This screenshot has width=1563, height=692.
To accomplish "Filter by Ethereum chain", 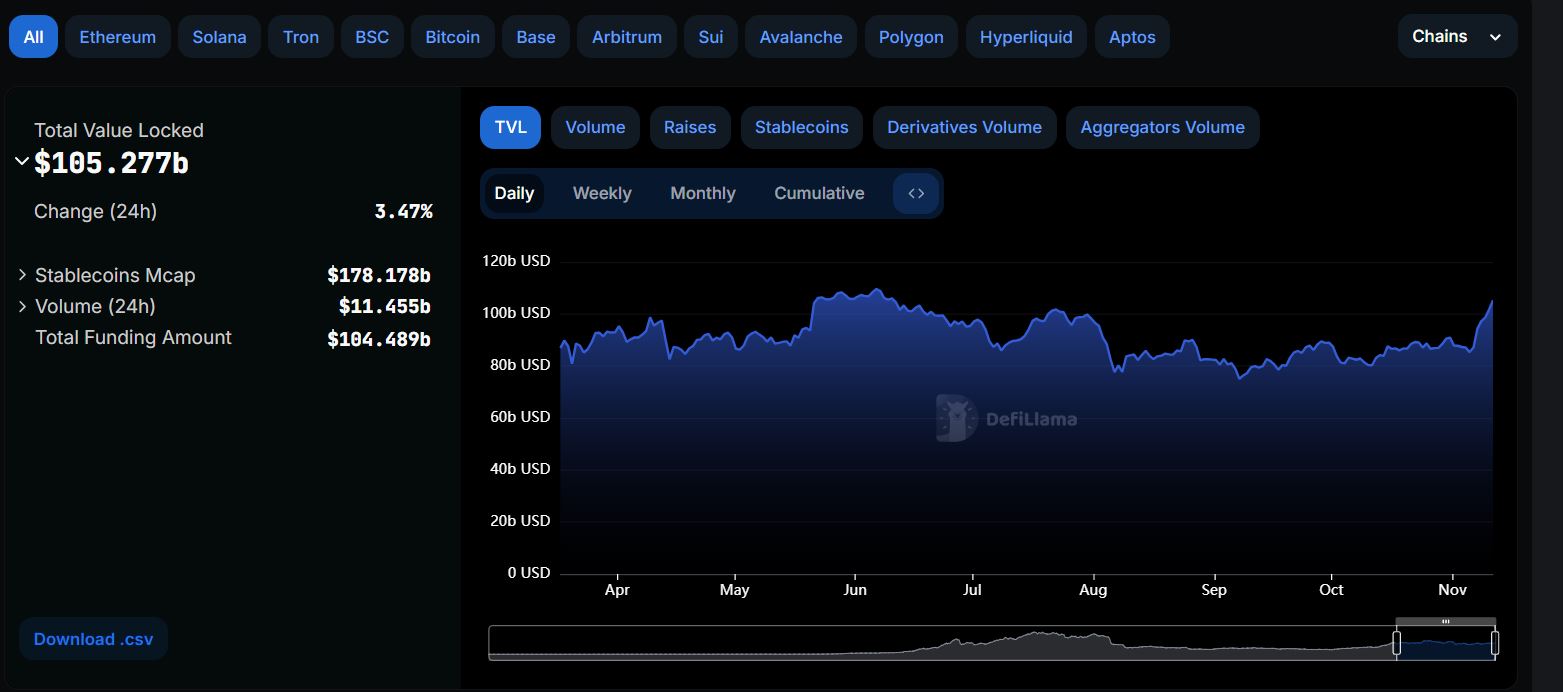I will pyautogui.click(x=118, y=37).
